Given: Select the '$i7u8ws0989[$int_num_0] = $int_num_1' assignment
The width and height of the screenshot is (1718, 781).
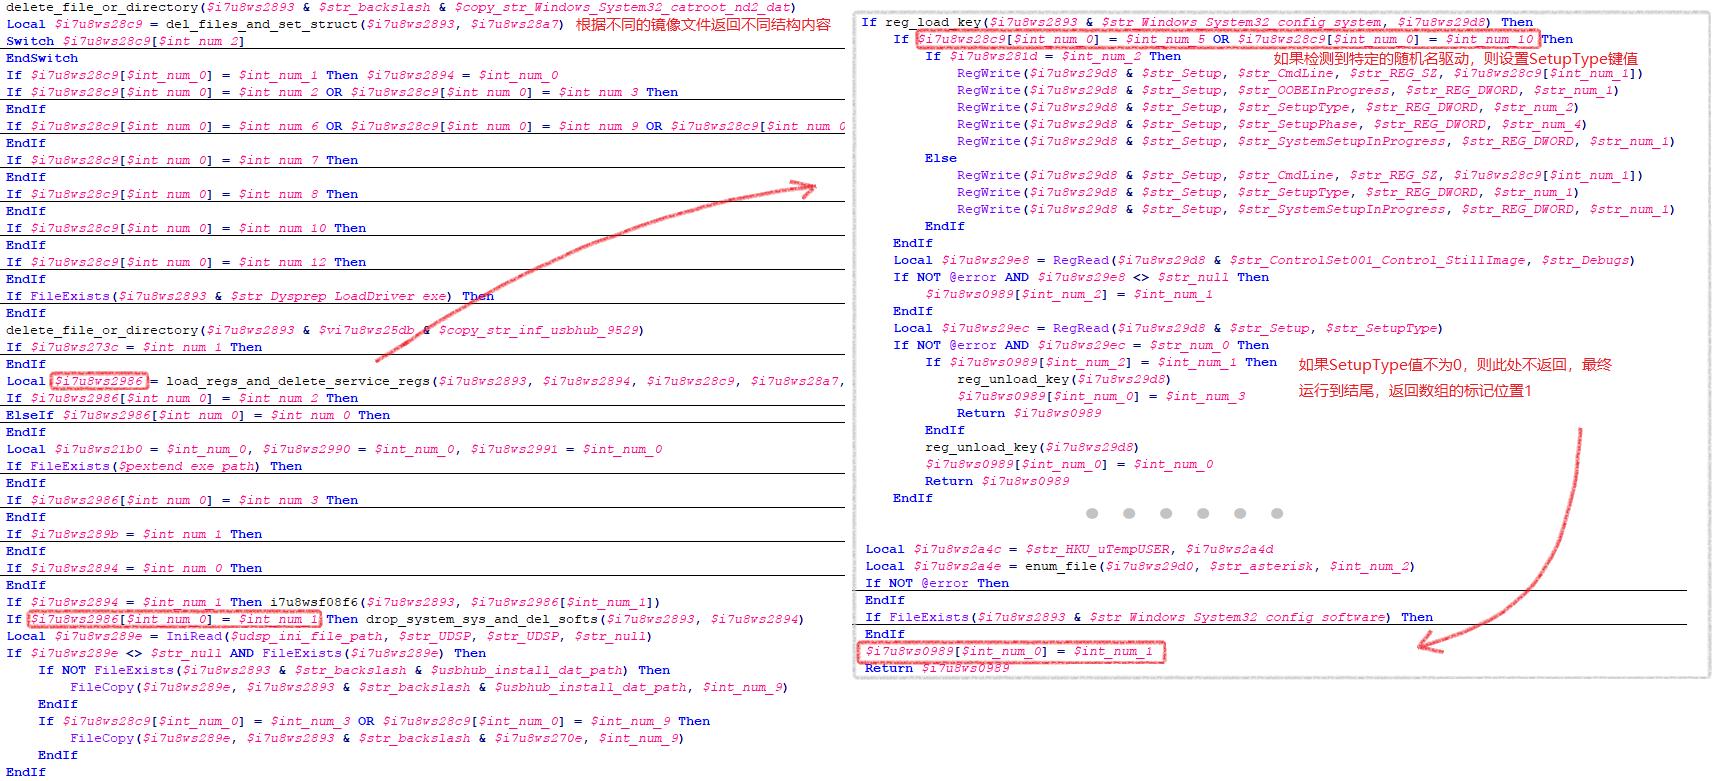Looking at the screenshot, I should (1009, 651).
